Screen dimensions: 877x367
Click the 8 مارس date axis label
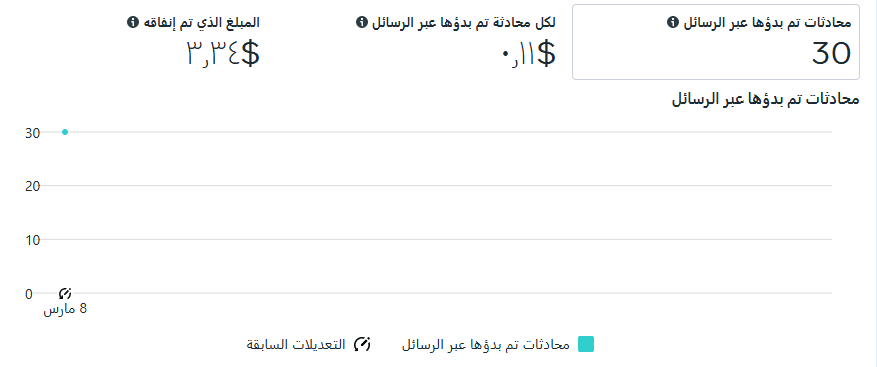click(65, 309)
